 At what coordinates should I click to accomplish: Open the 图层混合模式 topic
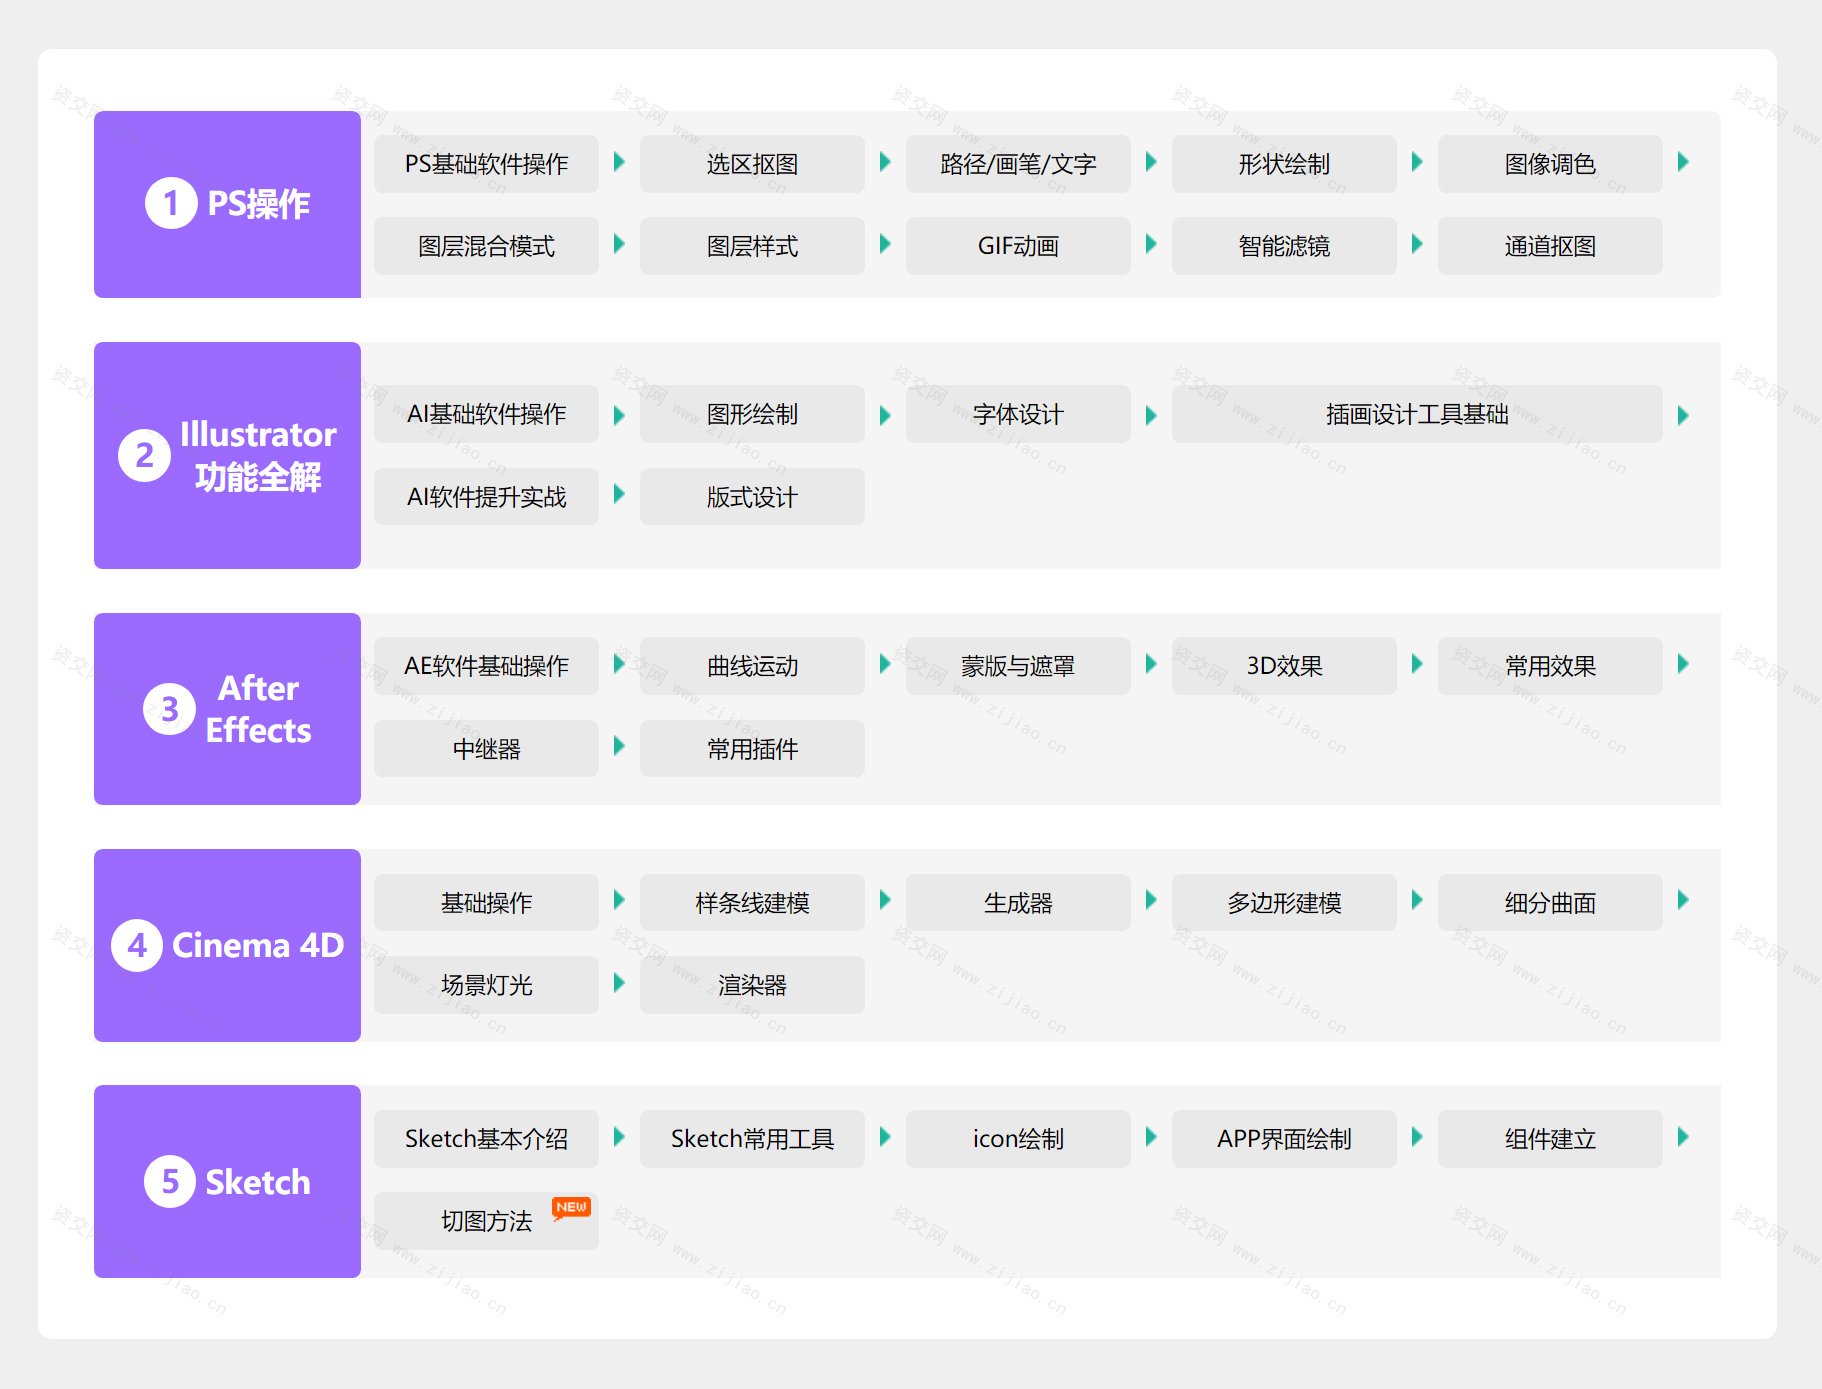click(486, 246)
